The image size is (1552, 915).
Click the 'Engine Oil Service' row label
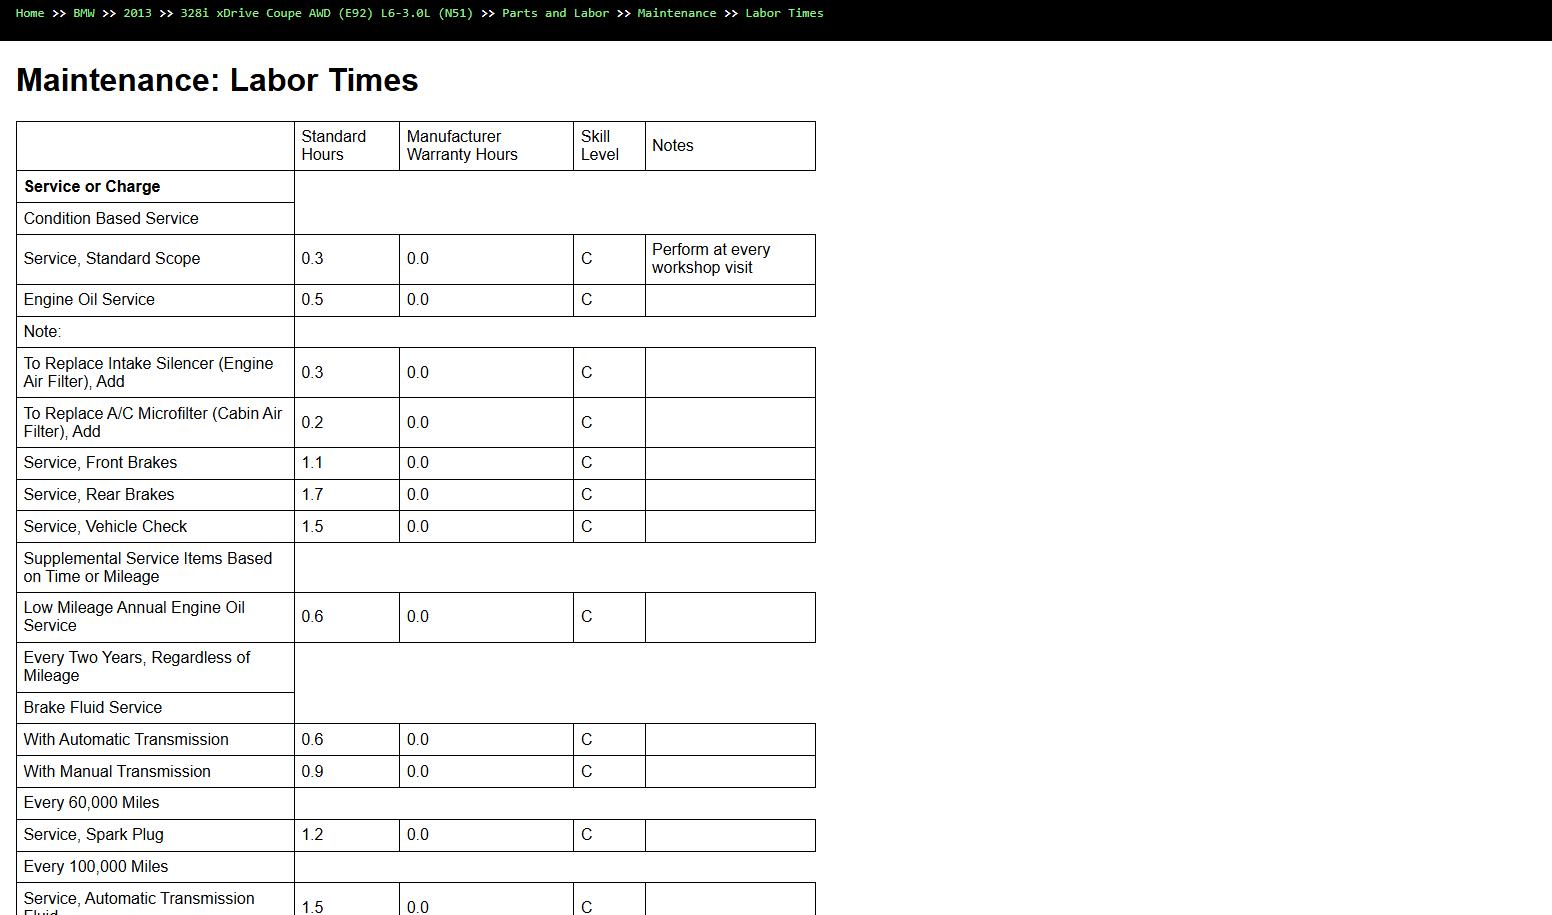89,300
